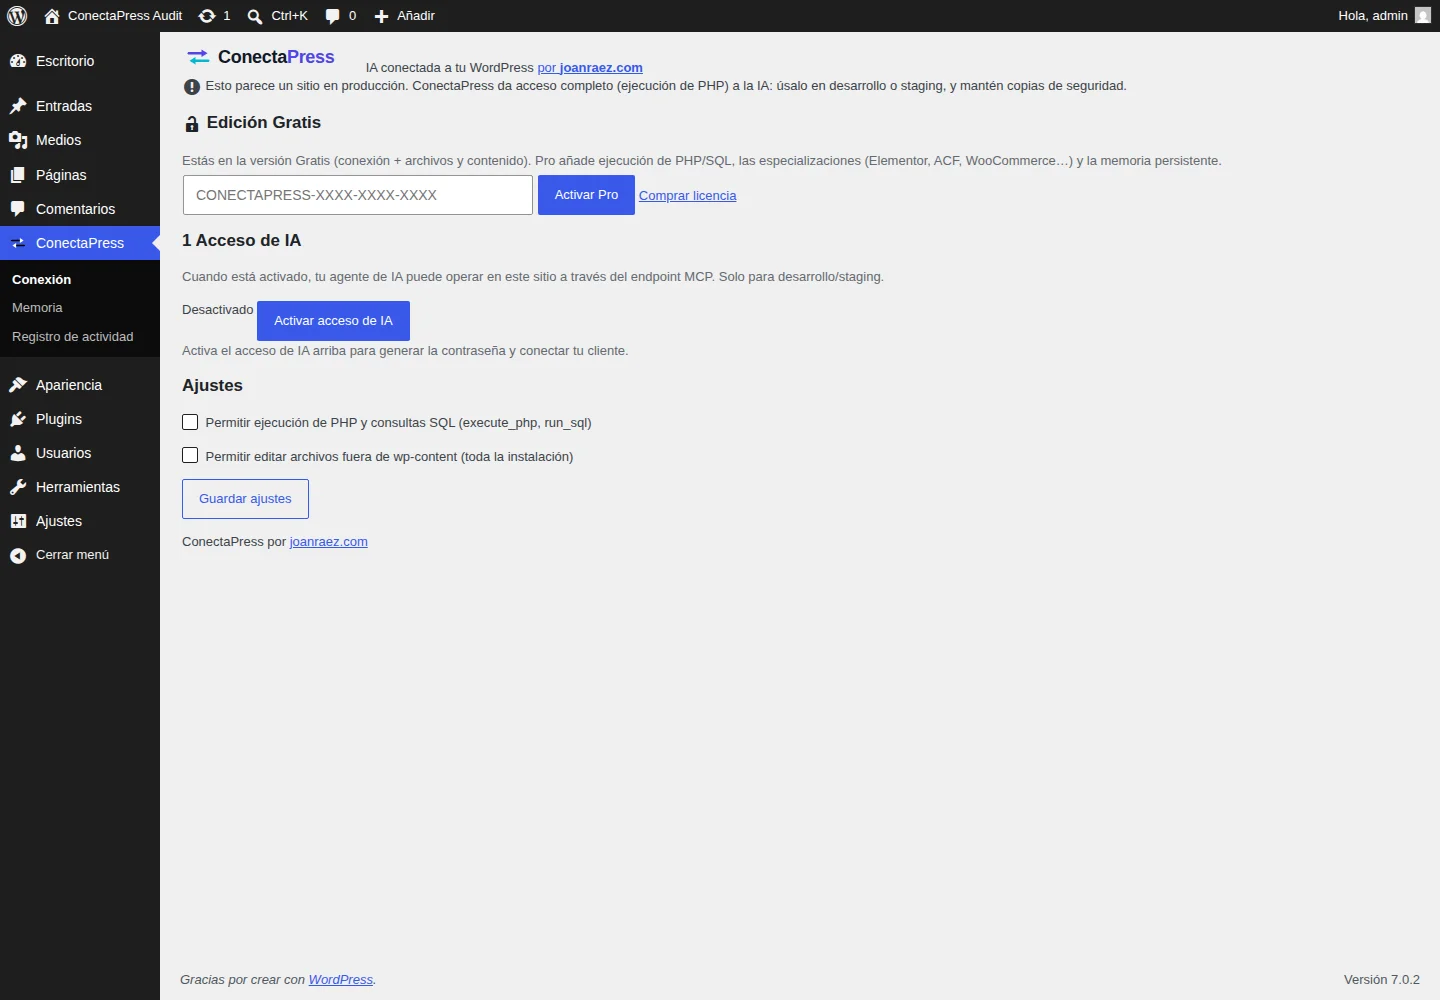Open joanraez.com footer credit link

(x=329, y=542)
